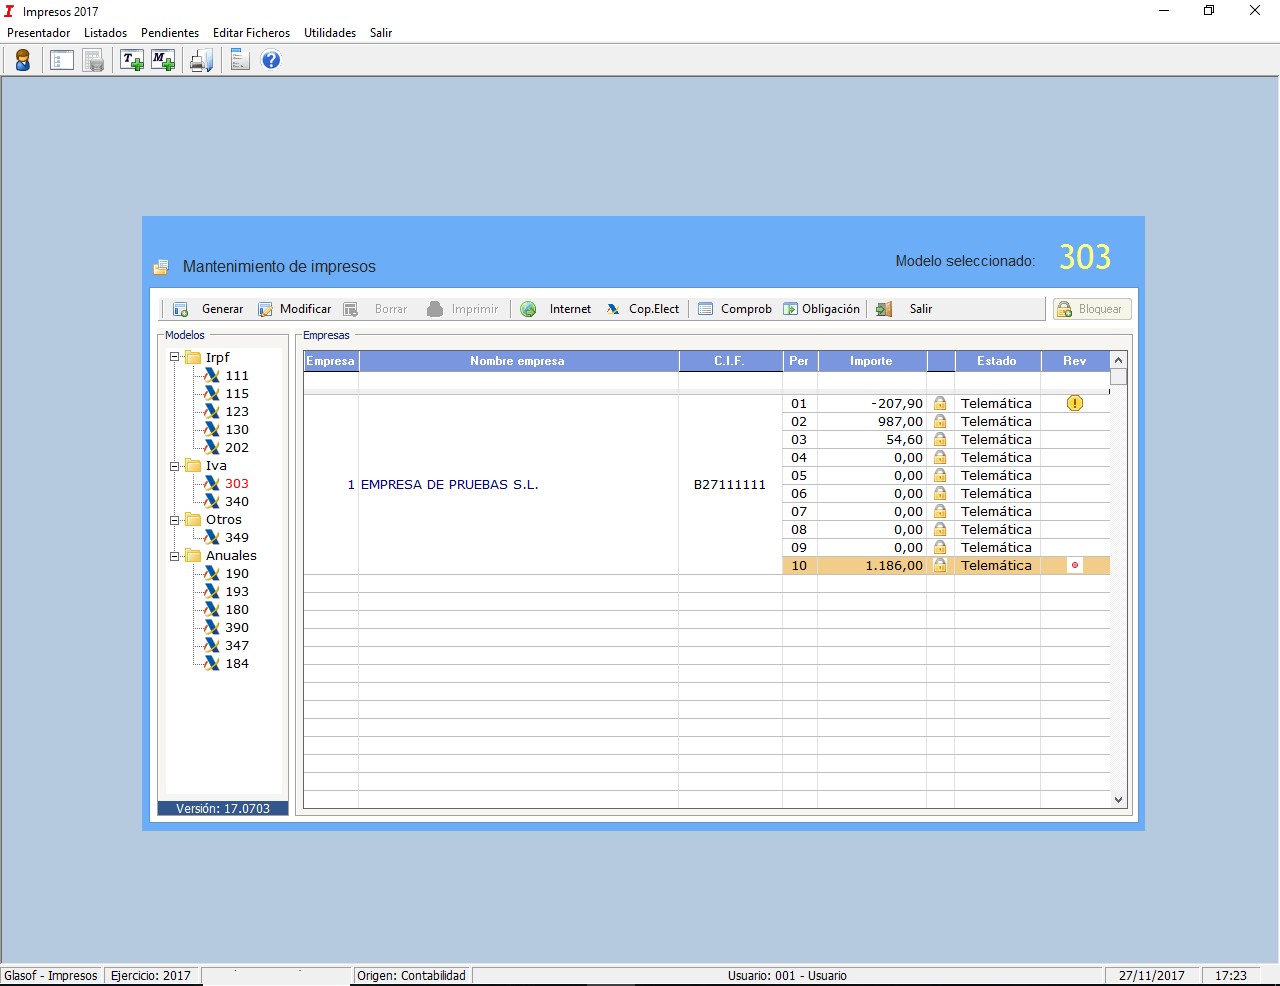Viewport: 1280px width, 986px height.
Task: Click the user profile icon in top toolbar
Action: pyautogui.click(x=22, y=61)
